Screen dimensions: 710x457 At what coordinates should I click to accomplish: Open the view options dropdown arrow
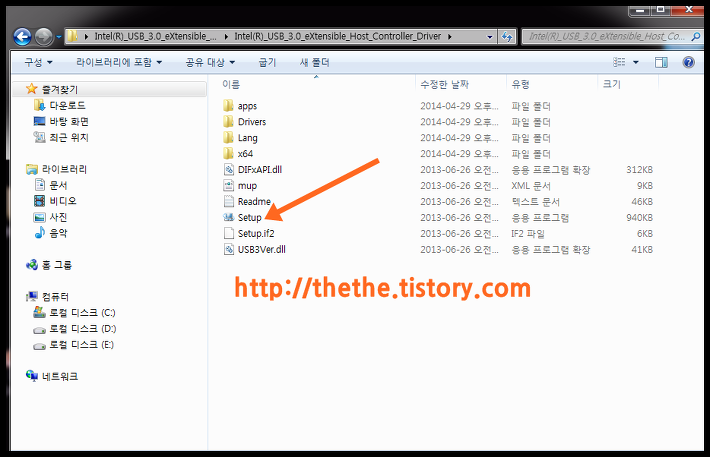click(x=636, y=62)
